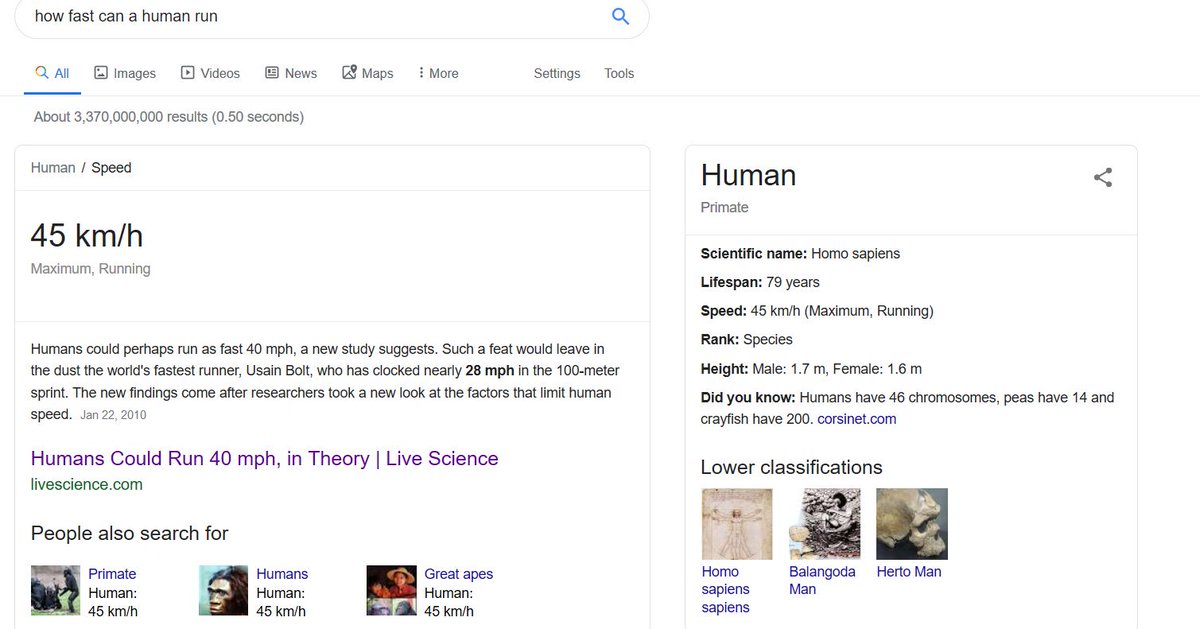
Task: Open the corsinet.com source link
Action: pos(857,419)
